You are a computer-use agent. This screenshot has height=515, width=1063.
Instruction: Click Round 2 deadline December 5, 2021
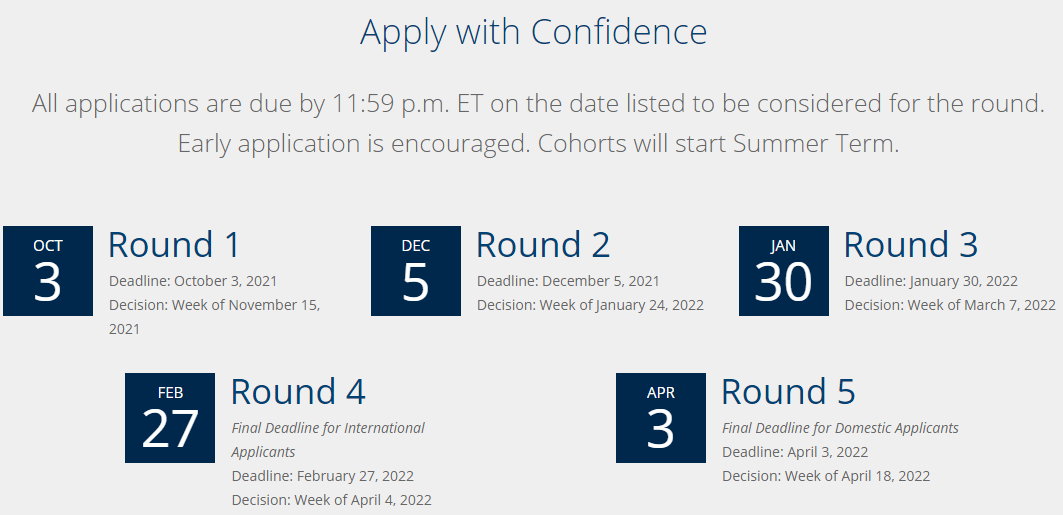click(568, 281)
